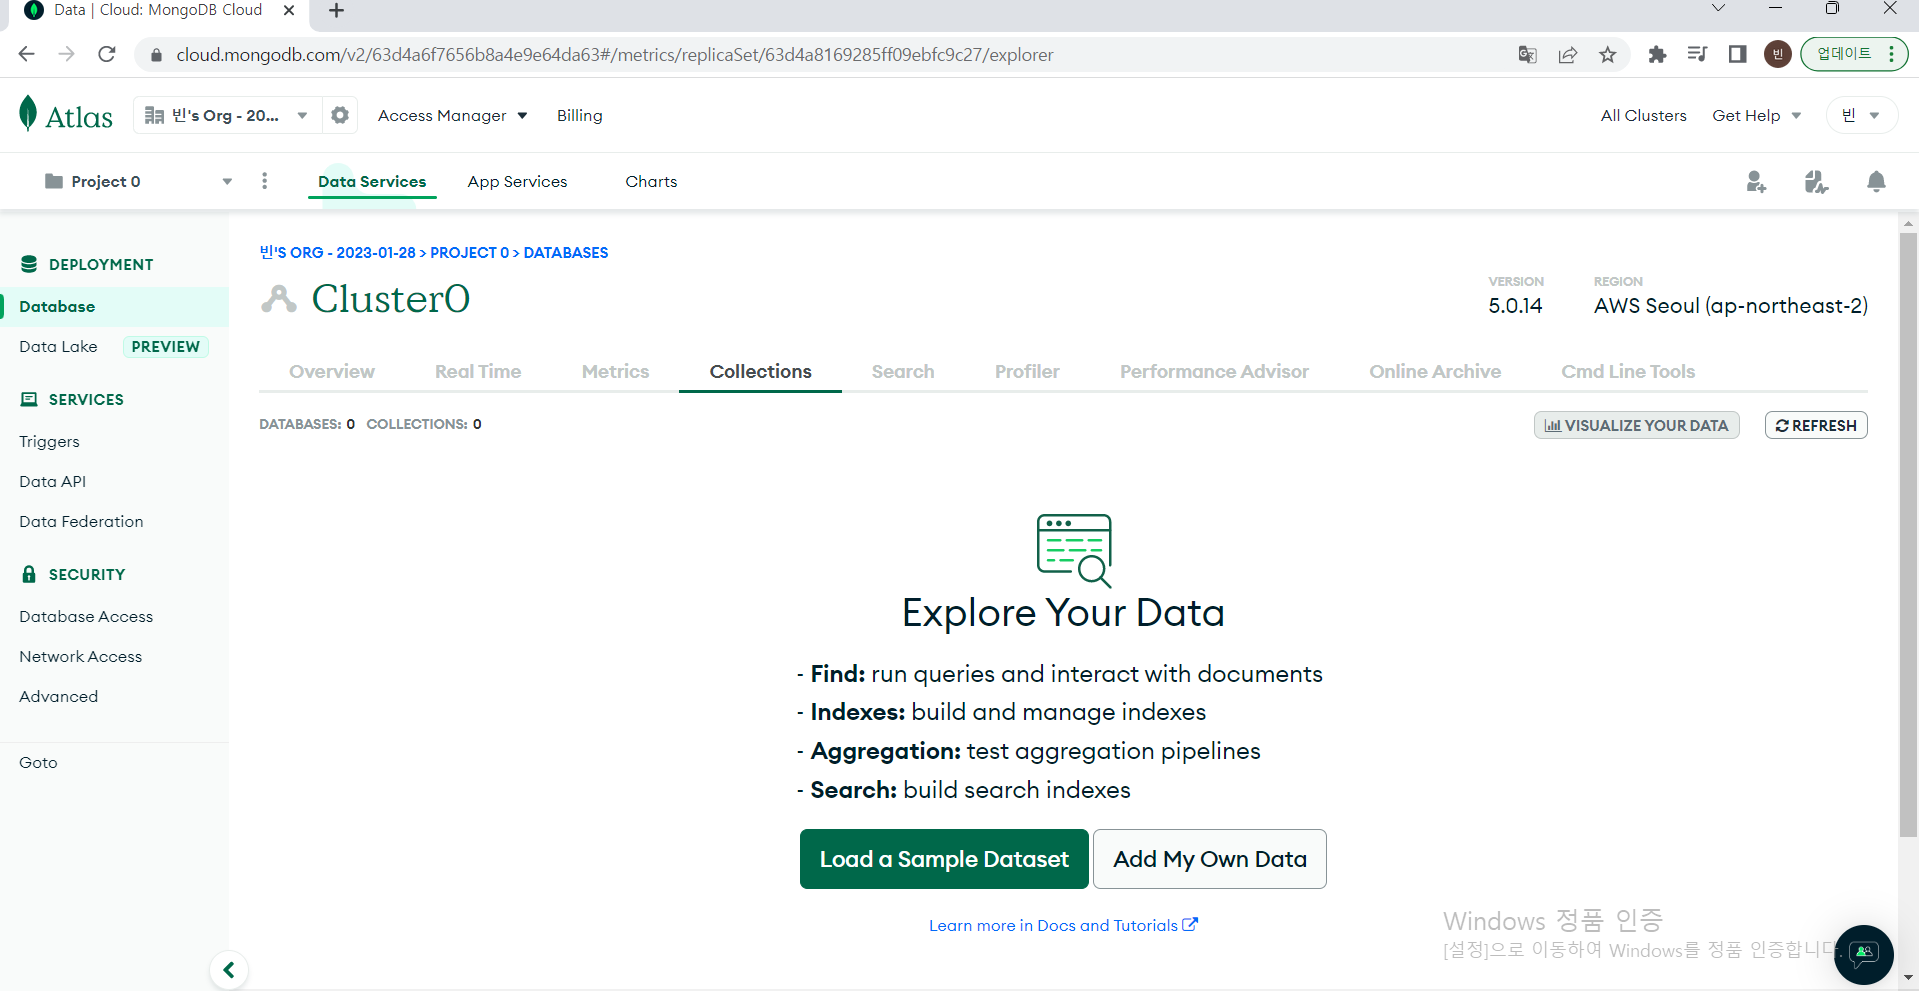Expand organization selector dropdown
Screen dimensions: 1919x991
(227, 115)
